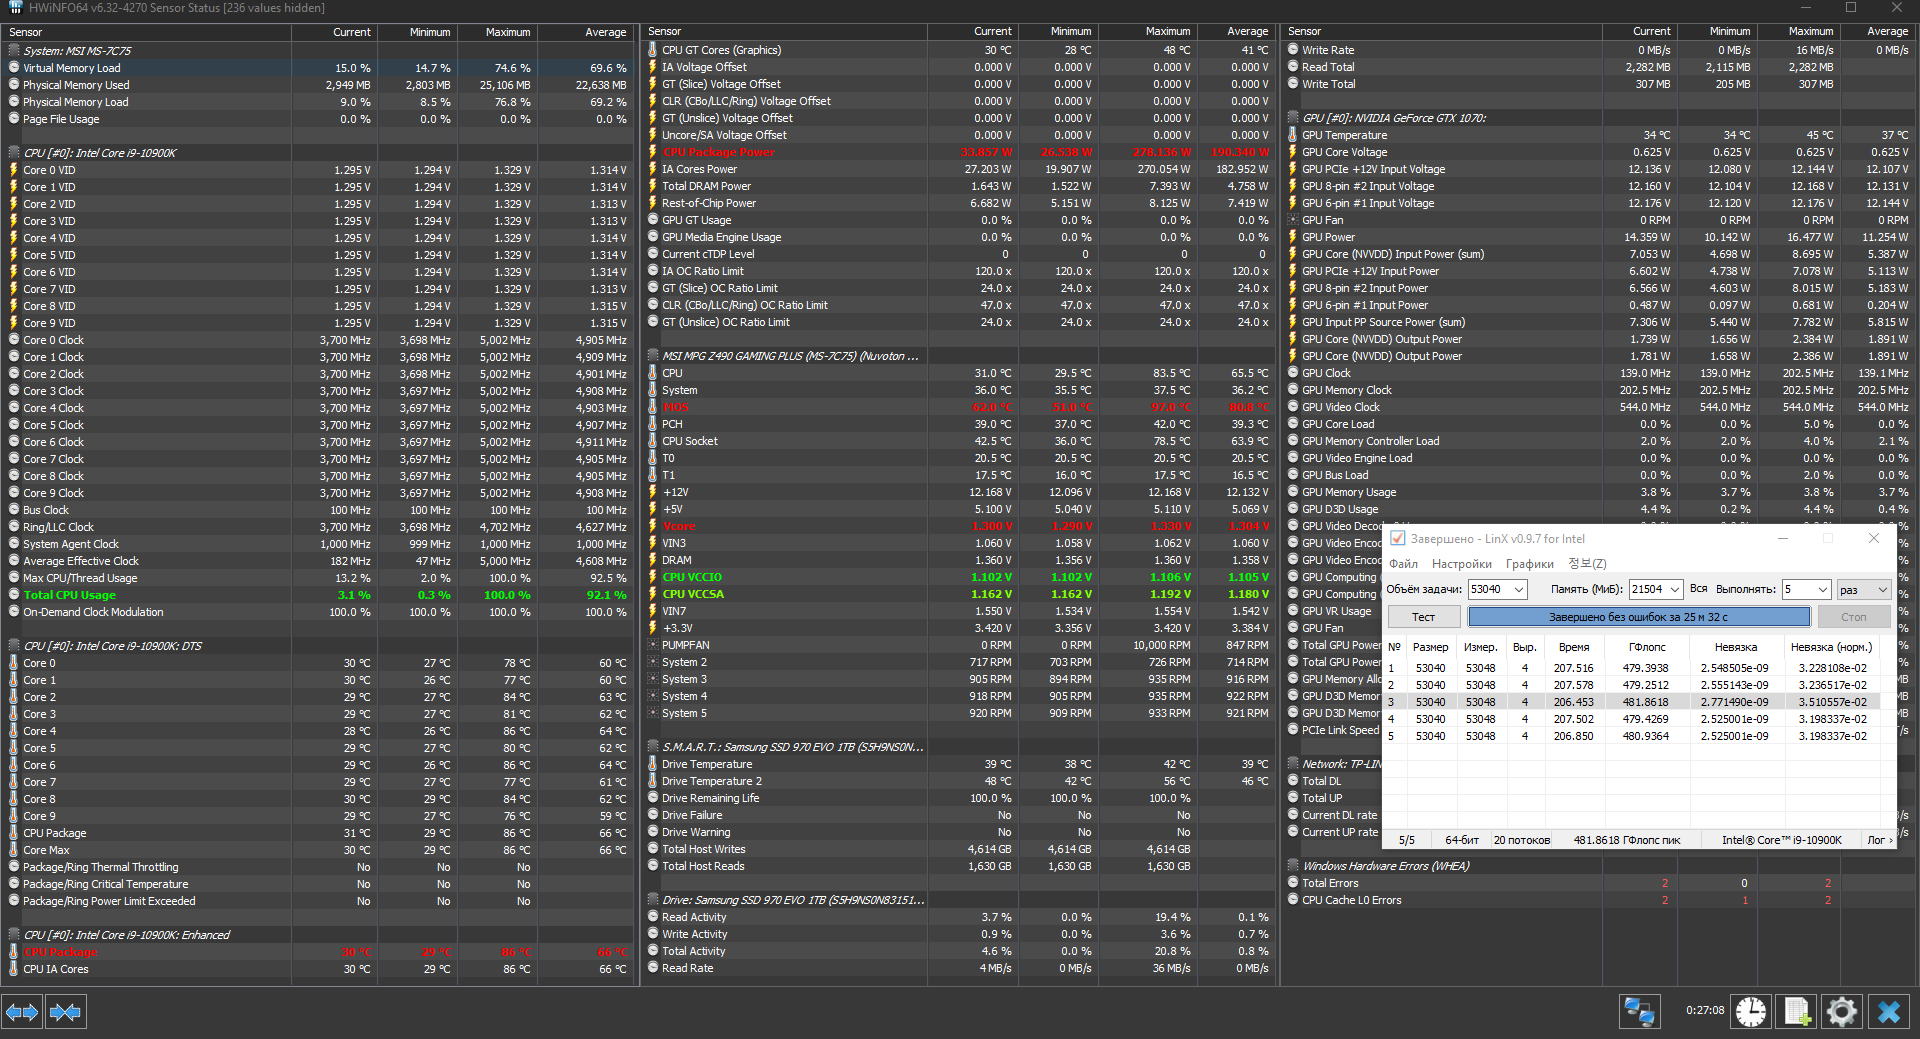Screen dimensions: 1920x1039
Task: Open the network remote monitoring icon
Action: tap(1640, 1012)
